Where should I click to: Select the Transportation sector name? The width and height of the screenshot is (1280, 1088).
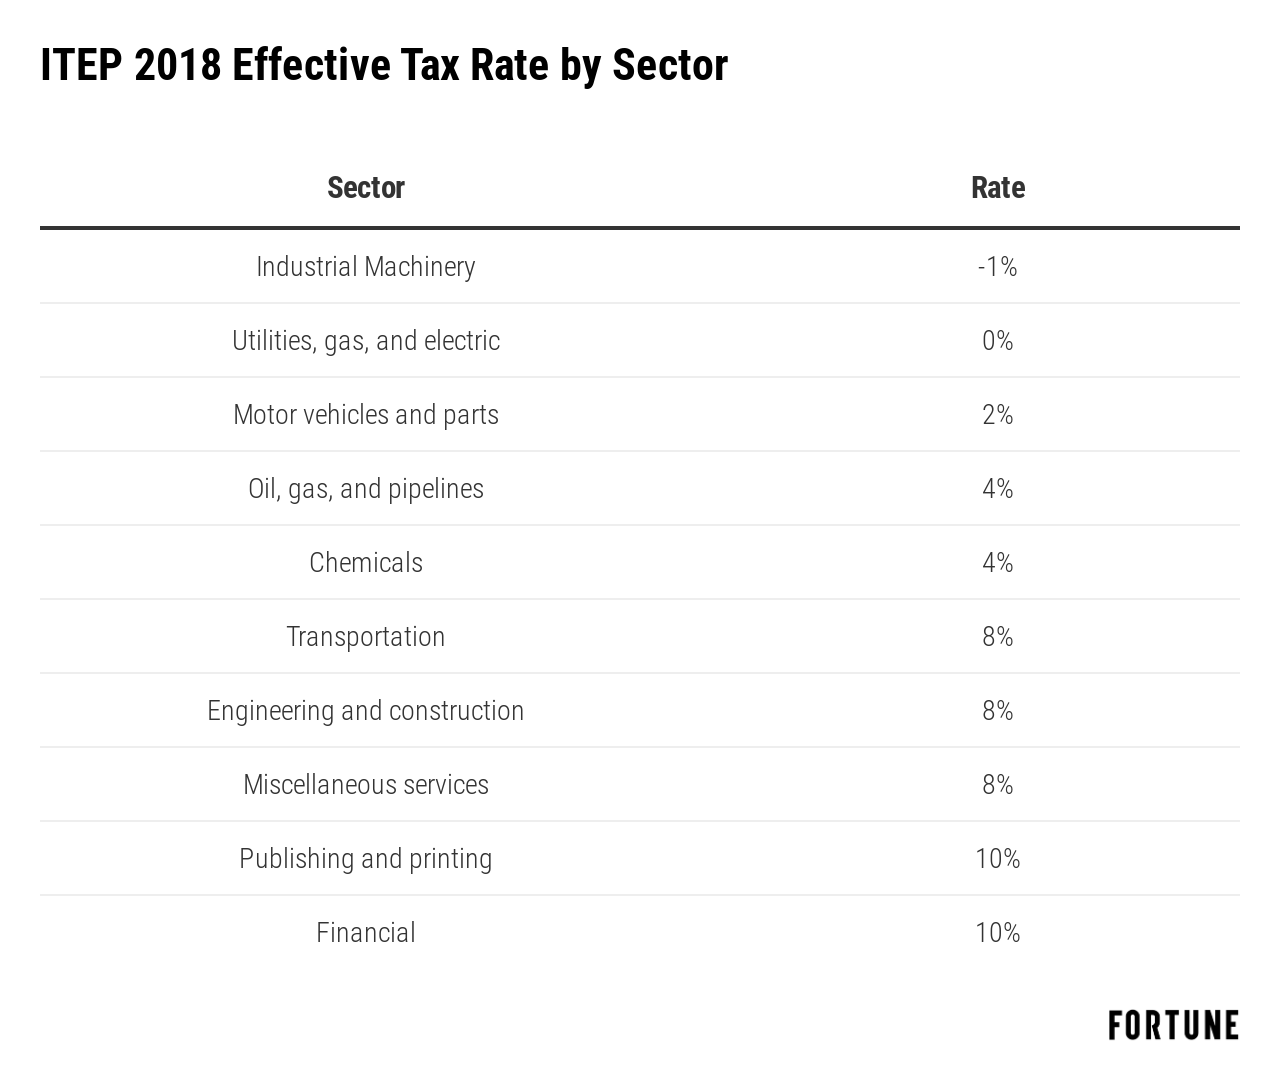[x=366, y=637]
